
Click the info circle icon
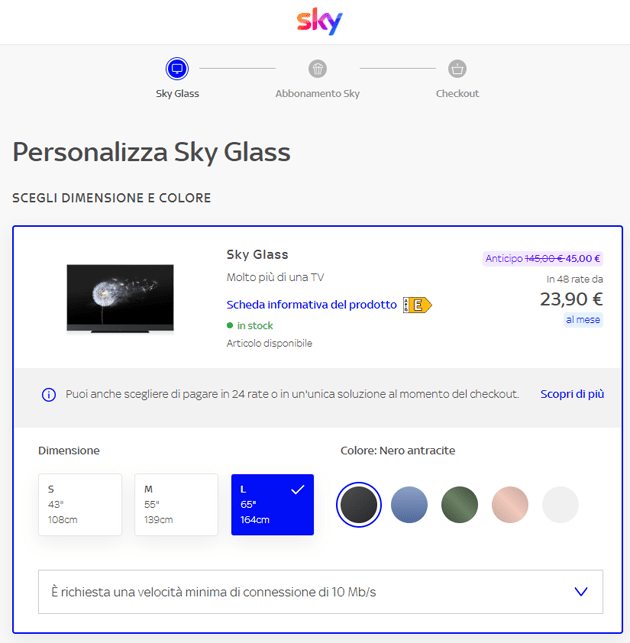49,395
